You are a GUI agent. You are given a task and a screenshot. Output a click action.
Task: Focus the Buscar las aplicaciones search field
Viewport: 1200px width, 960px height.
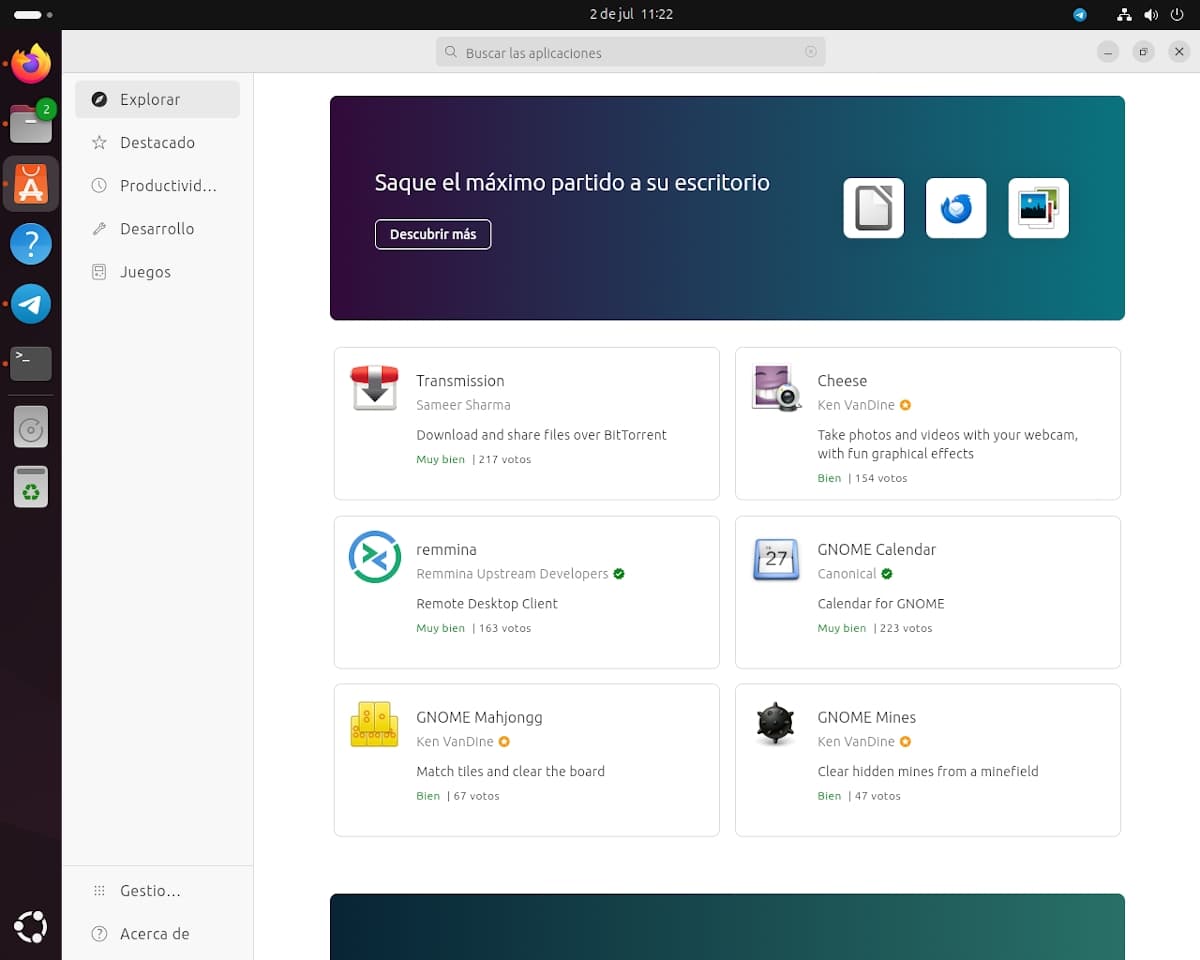click(x=630, y=52)
